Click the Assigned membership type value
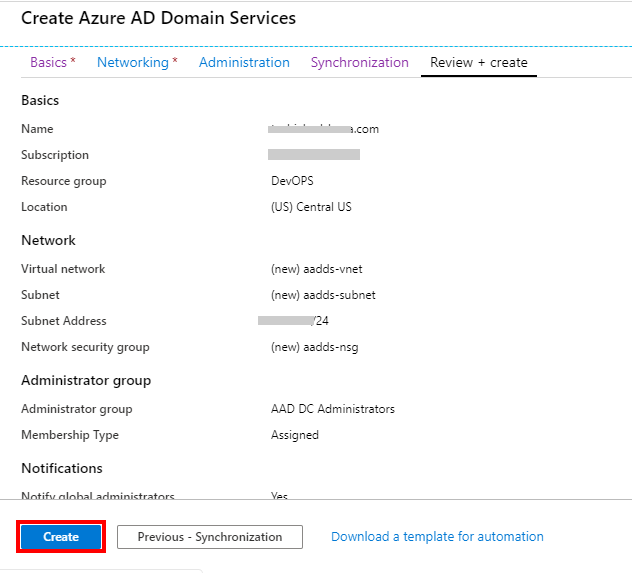 click(x=295, y=435)
